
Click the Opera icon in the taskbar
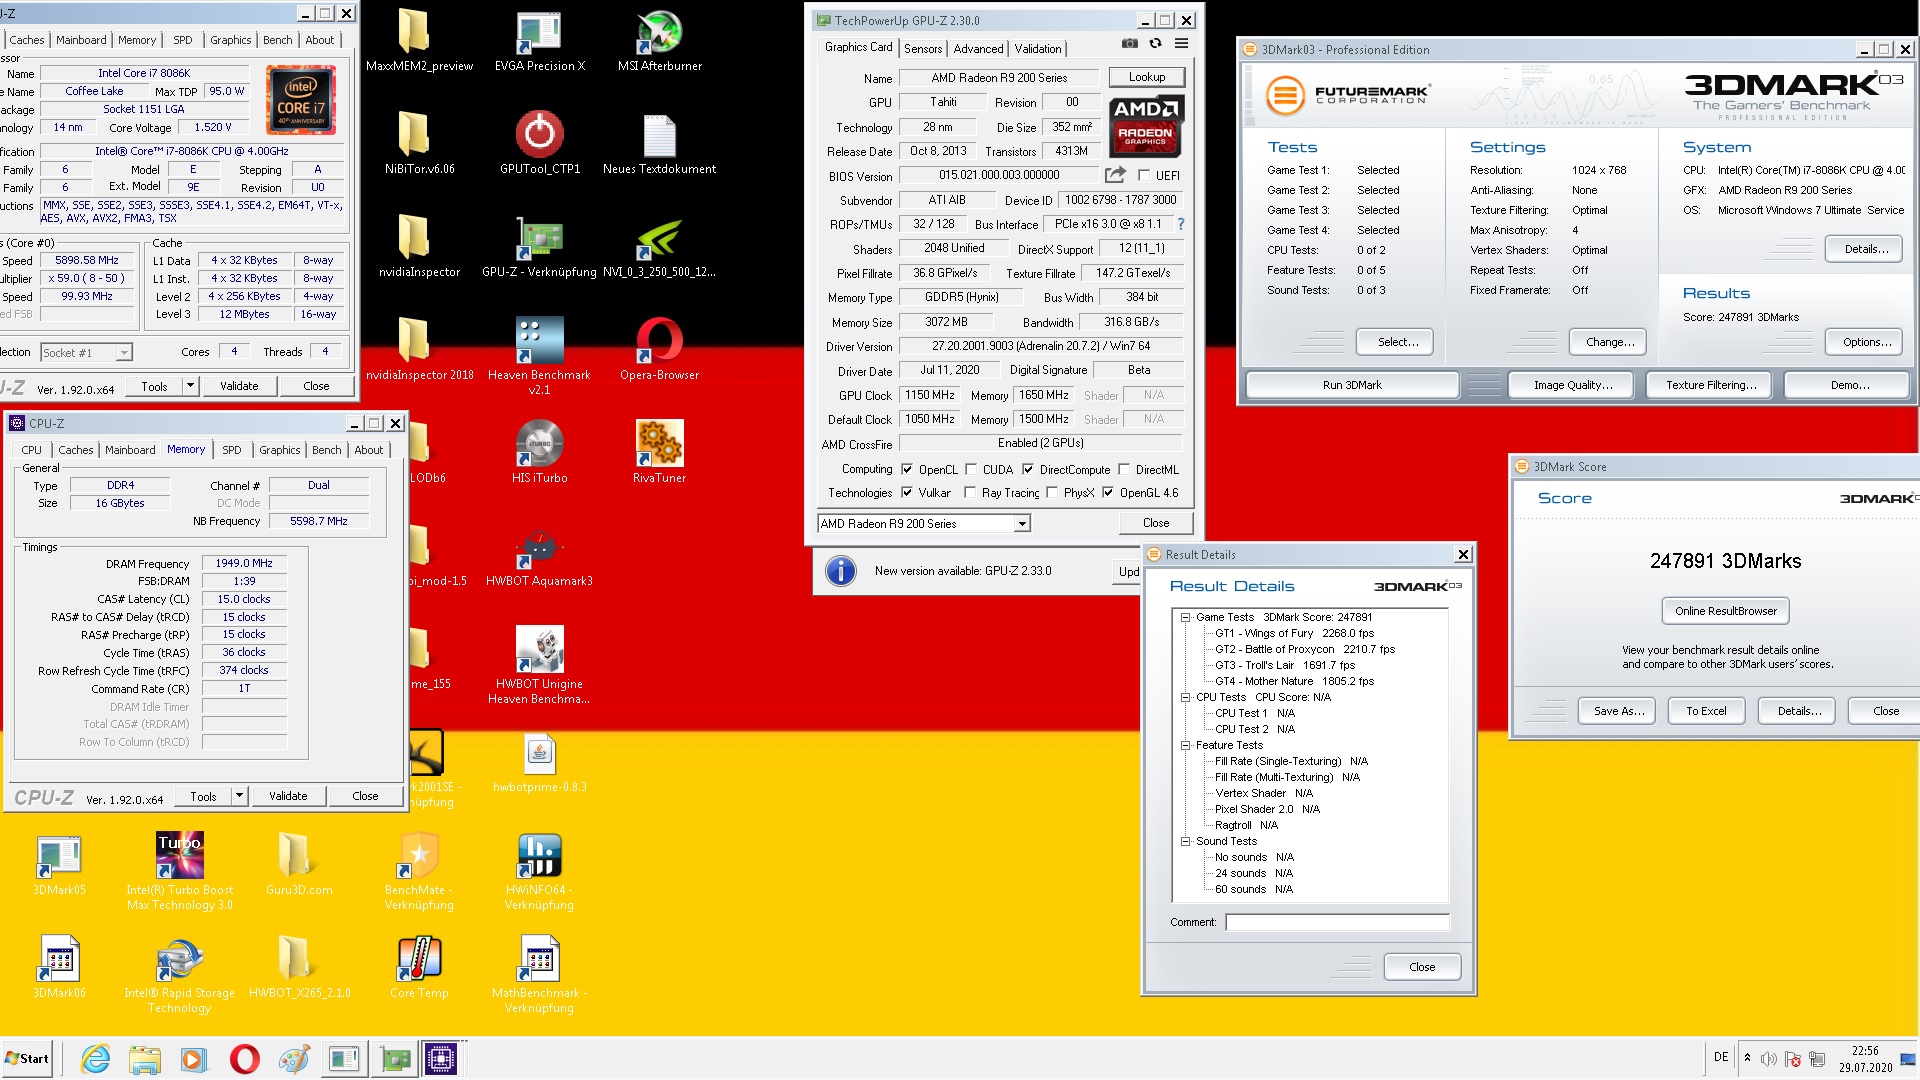[x=244, y=1058]
